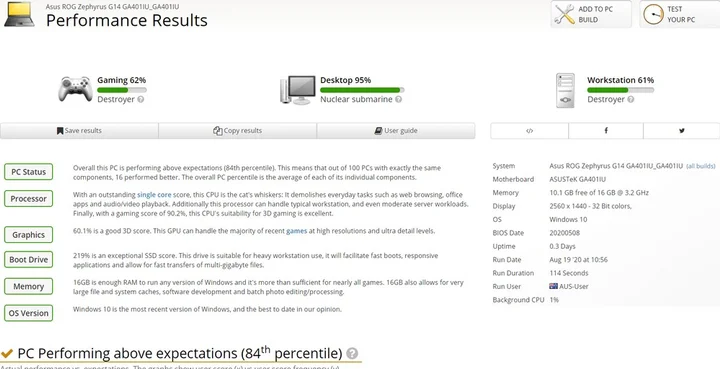Click the help icon after 84th percentile heading
The image size is (720, 369).
352,353
